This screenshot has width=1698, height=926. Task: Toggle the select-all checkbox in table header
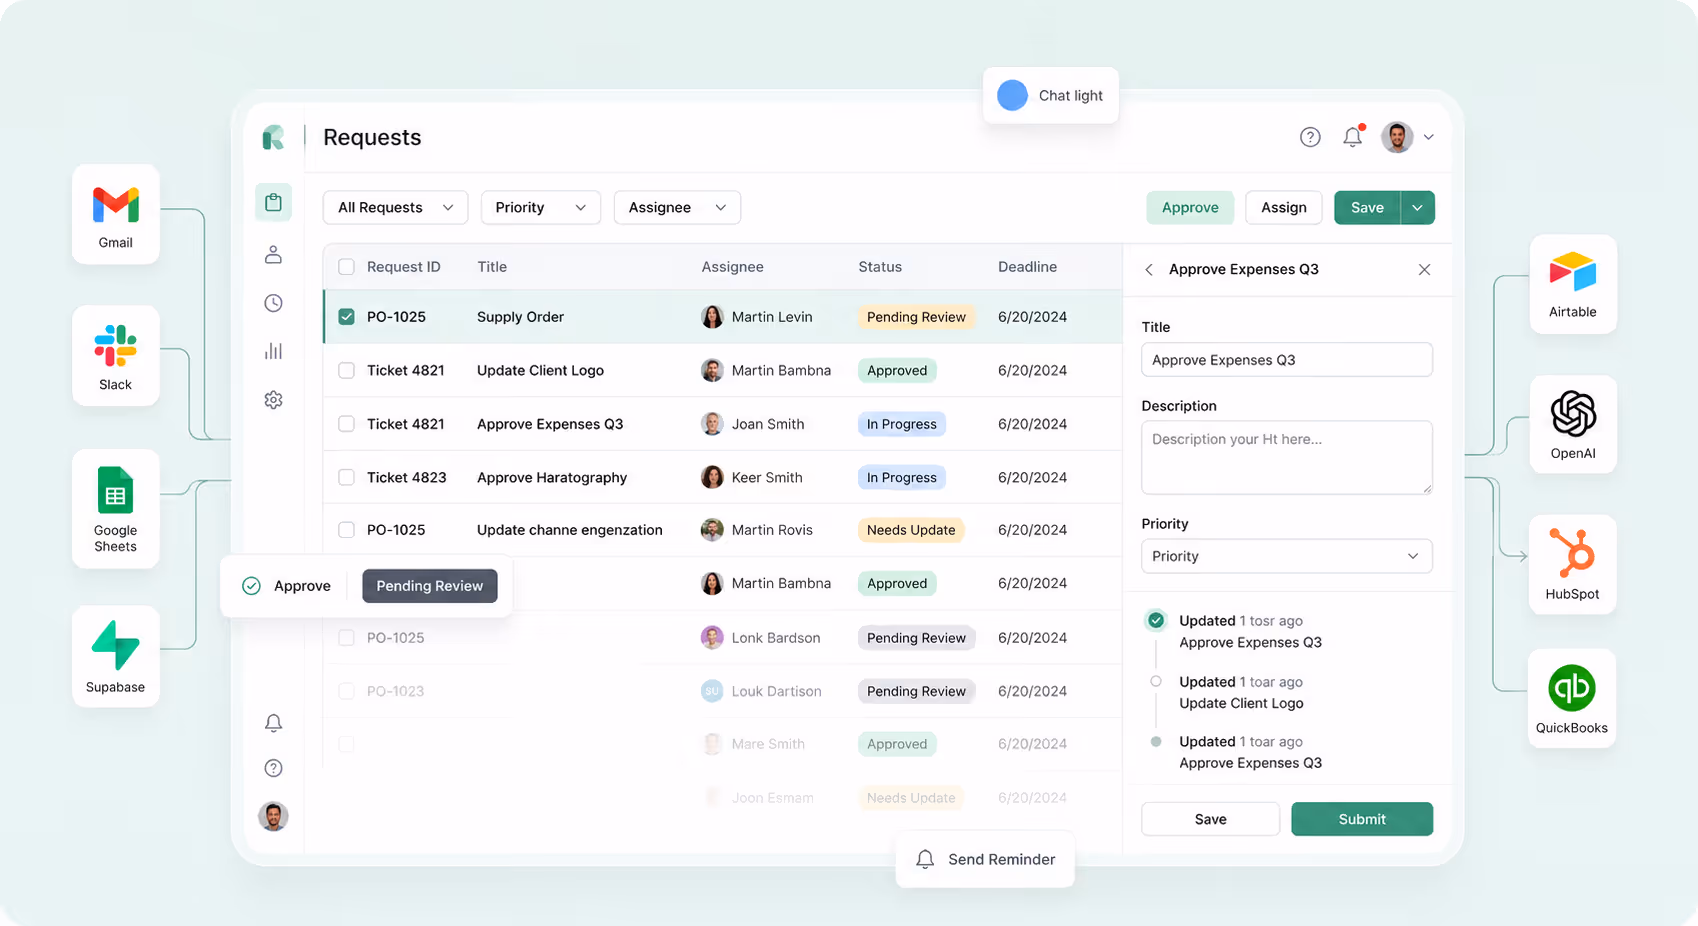coord(346,267)
